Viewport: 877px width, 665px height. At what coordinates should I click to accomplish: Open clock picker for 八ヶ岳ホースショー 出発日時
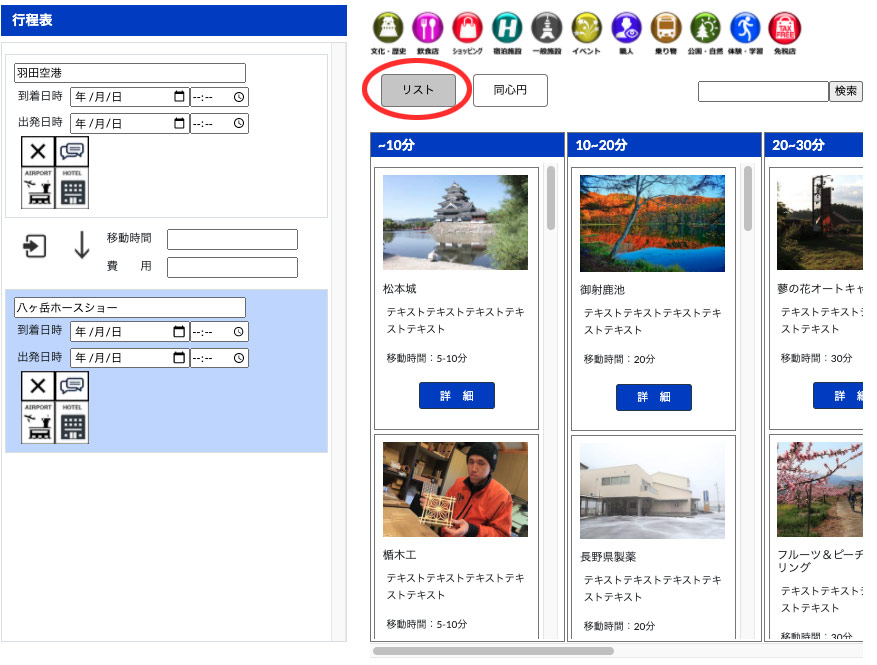point(239,358)
